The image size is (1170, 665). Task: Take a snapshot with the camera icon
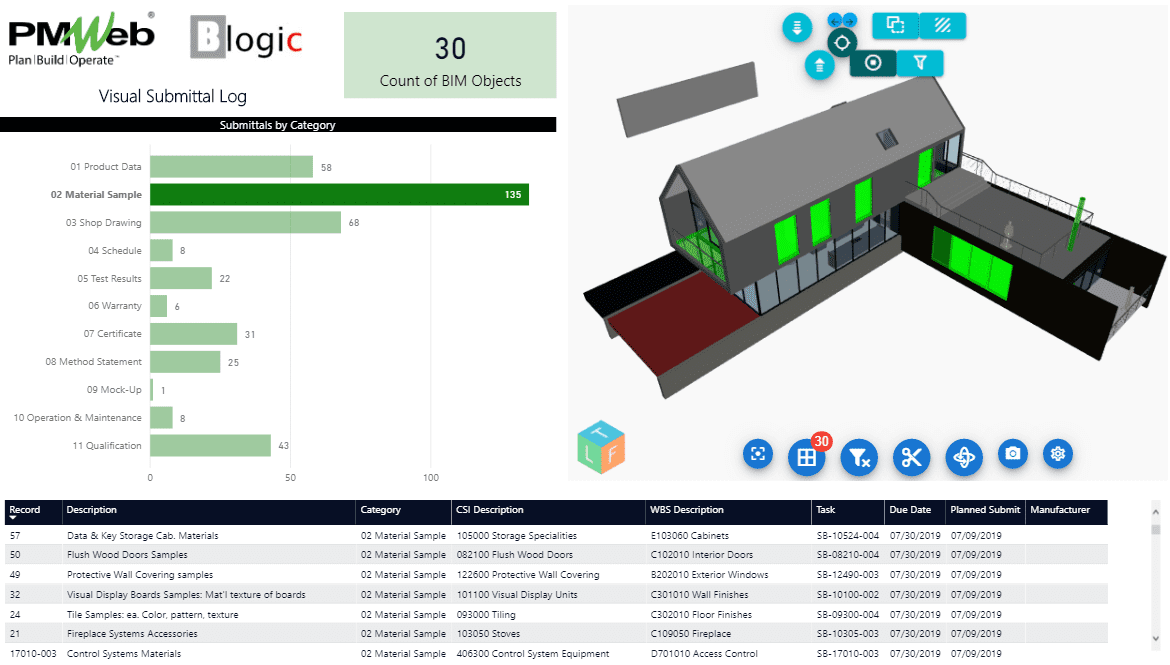[x=1013, y=454]
